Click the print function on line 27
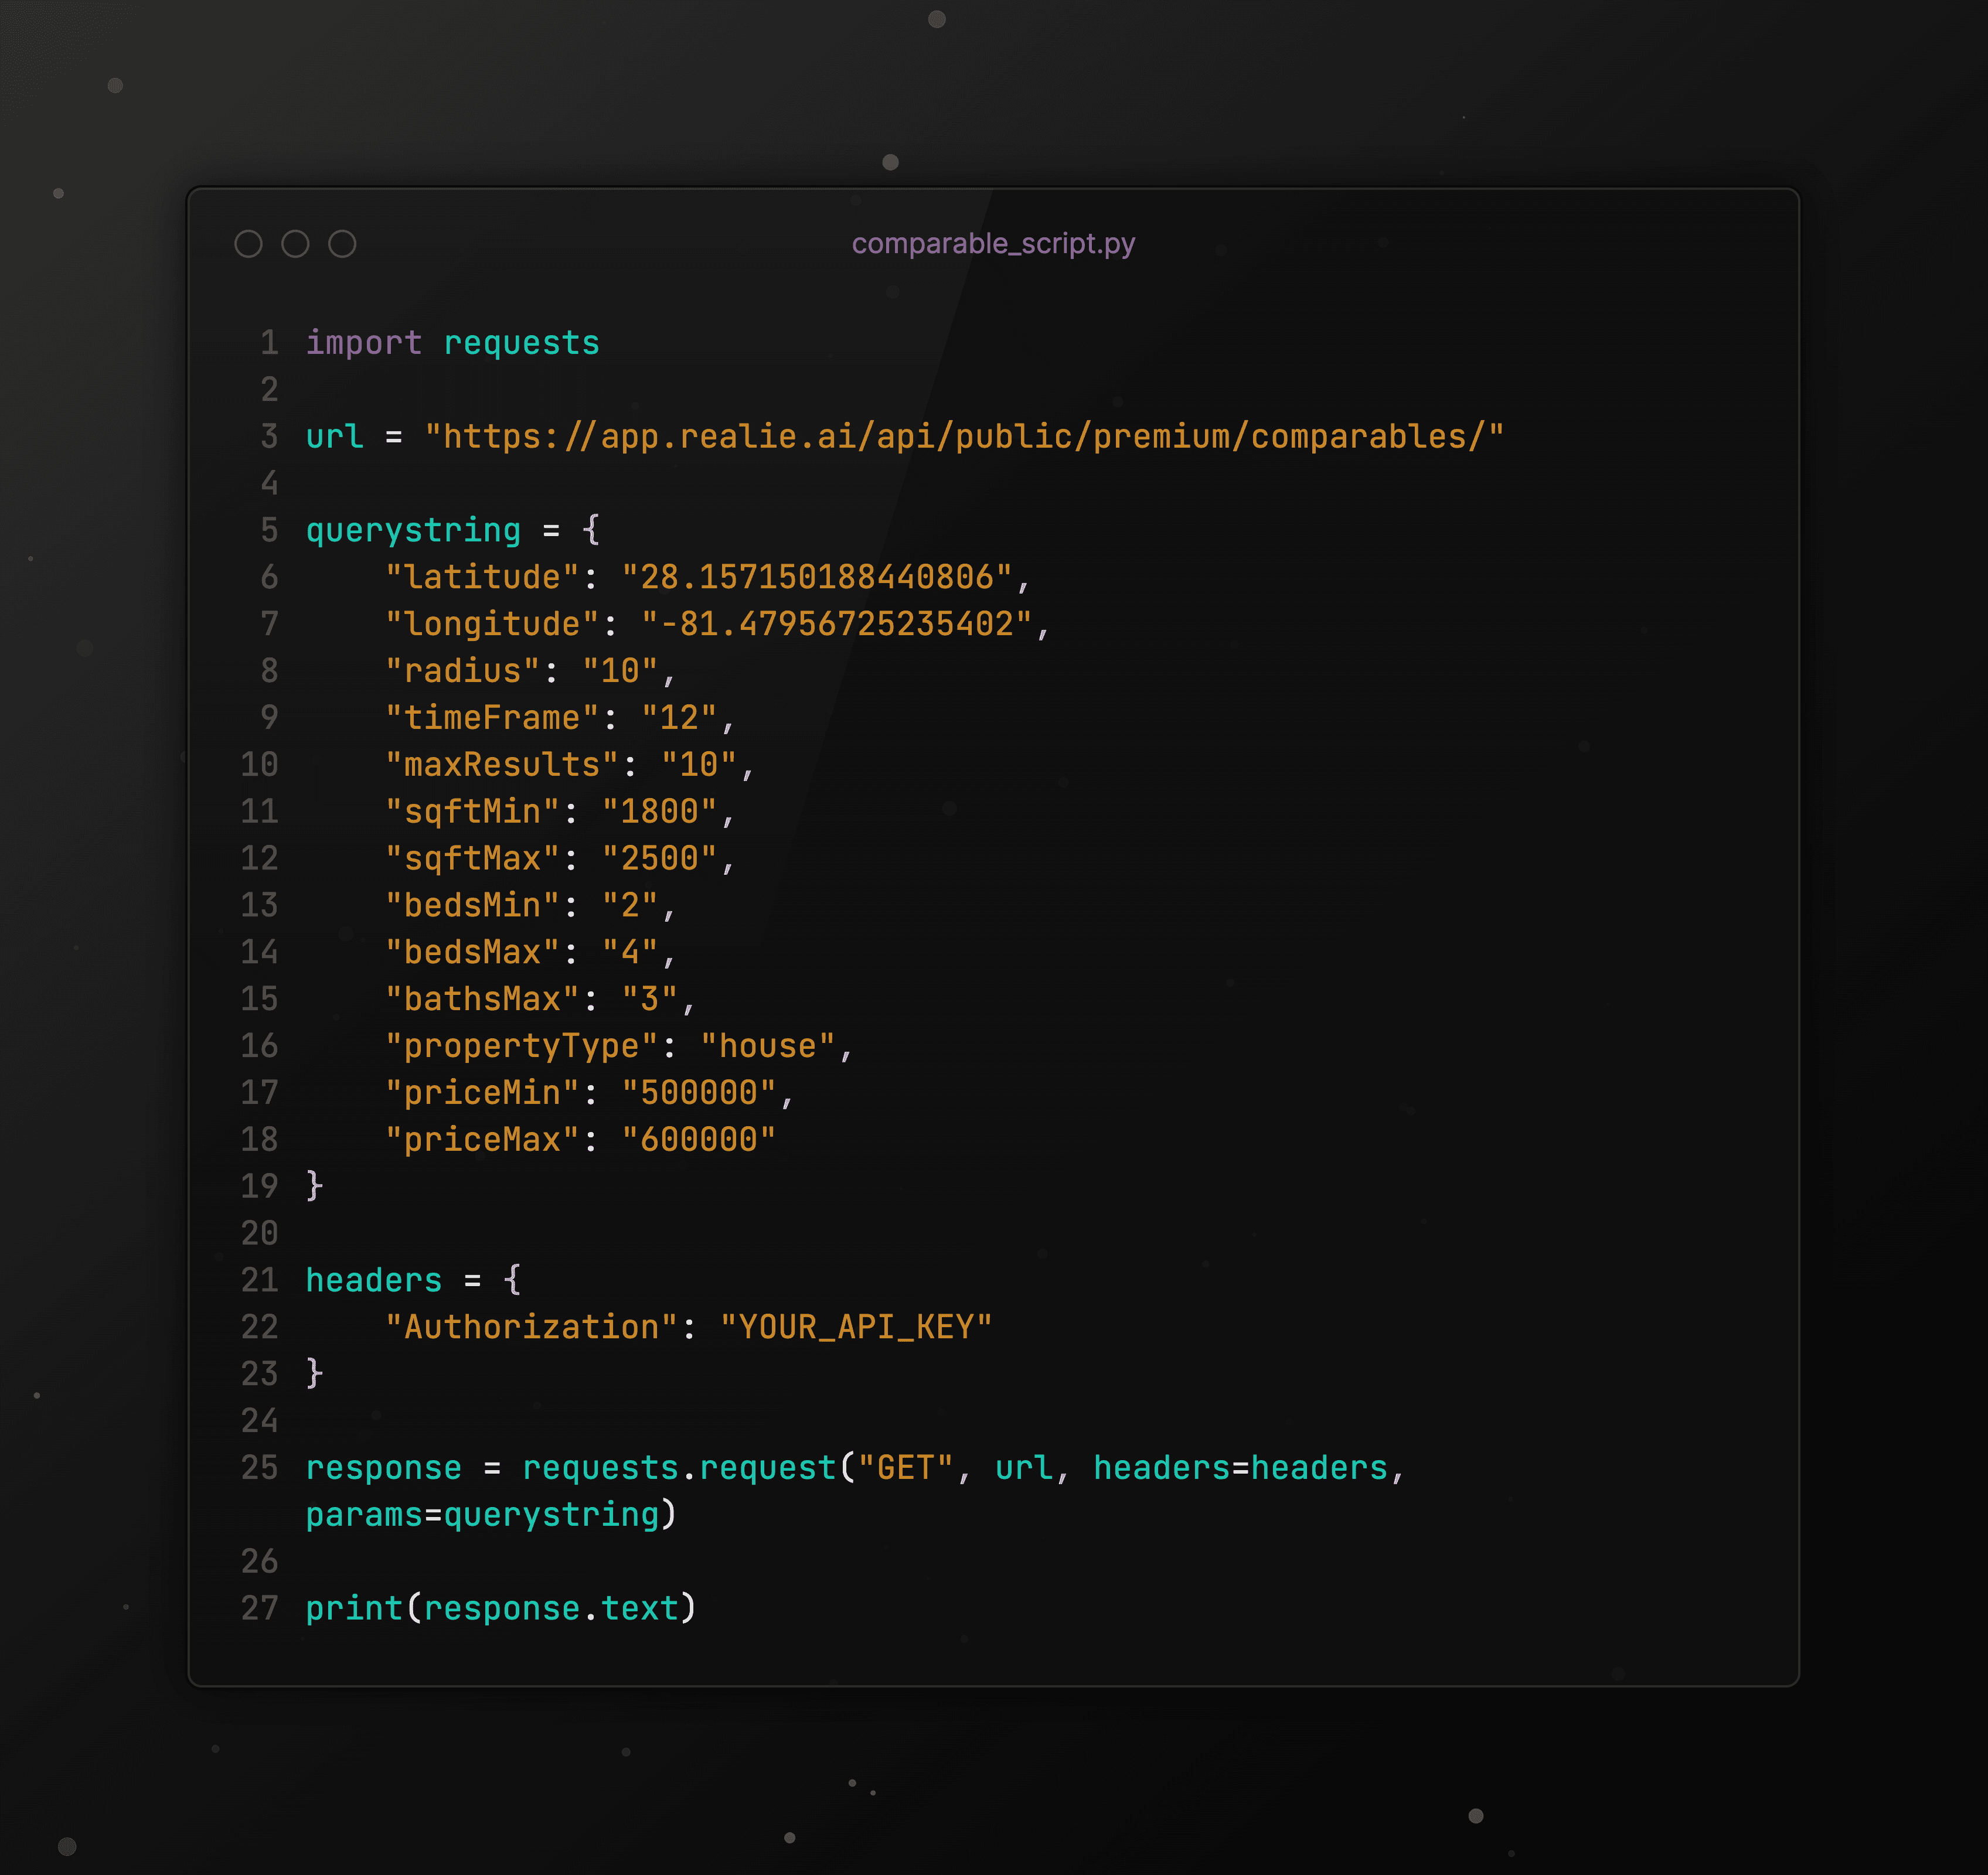 (354, 1608)
